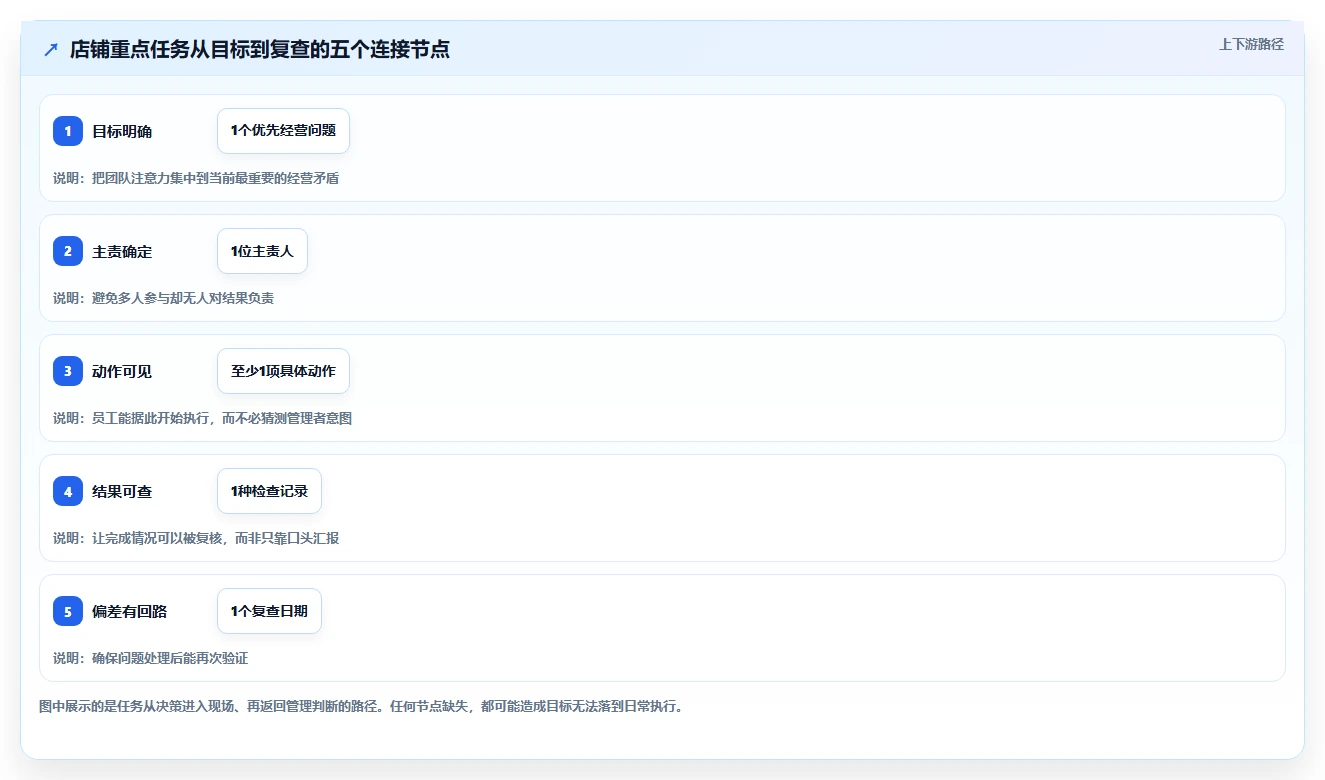Click number badge 5 for 偏差有回路

[x=68, y=611]
